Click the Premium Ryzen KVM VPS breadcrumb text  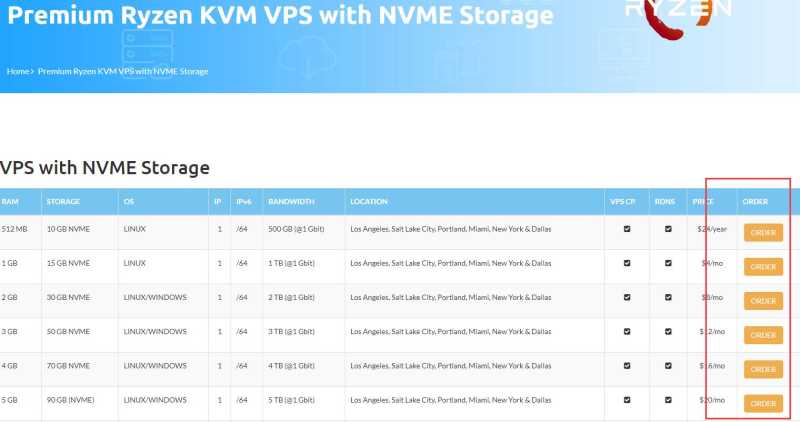123,72
